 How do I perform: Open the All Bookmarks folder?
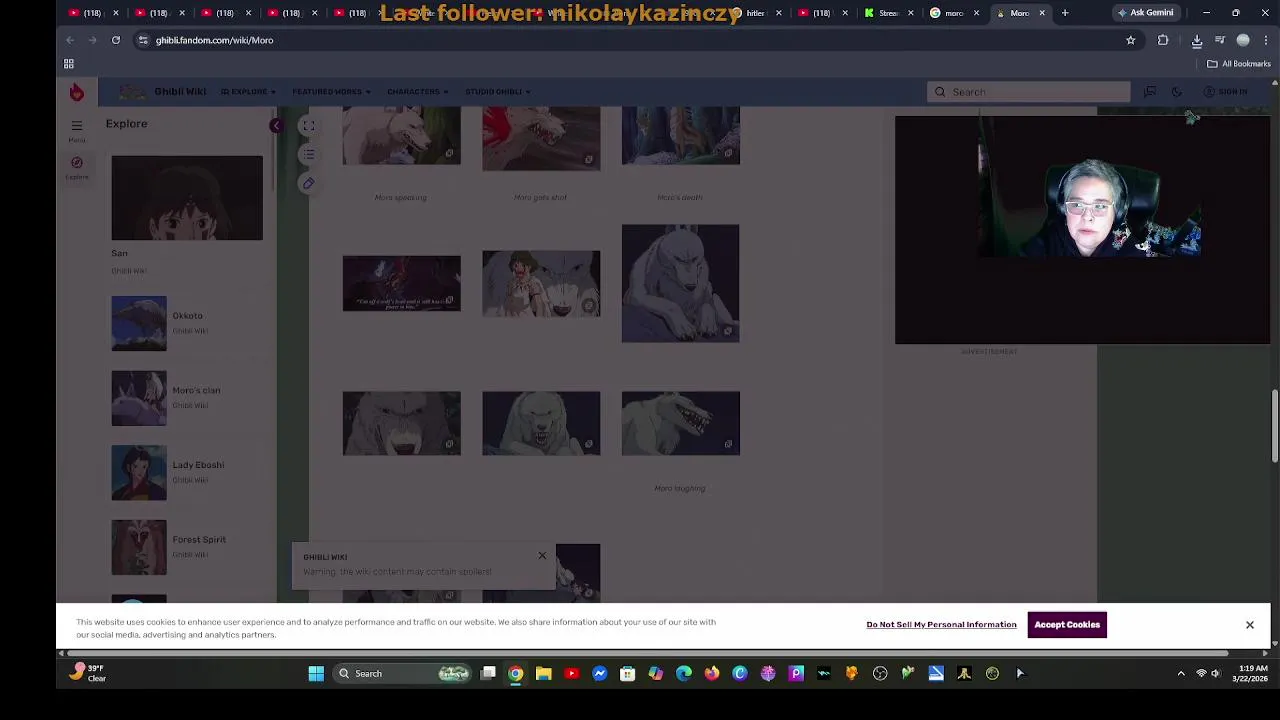1238,64
